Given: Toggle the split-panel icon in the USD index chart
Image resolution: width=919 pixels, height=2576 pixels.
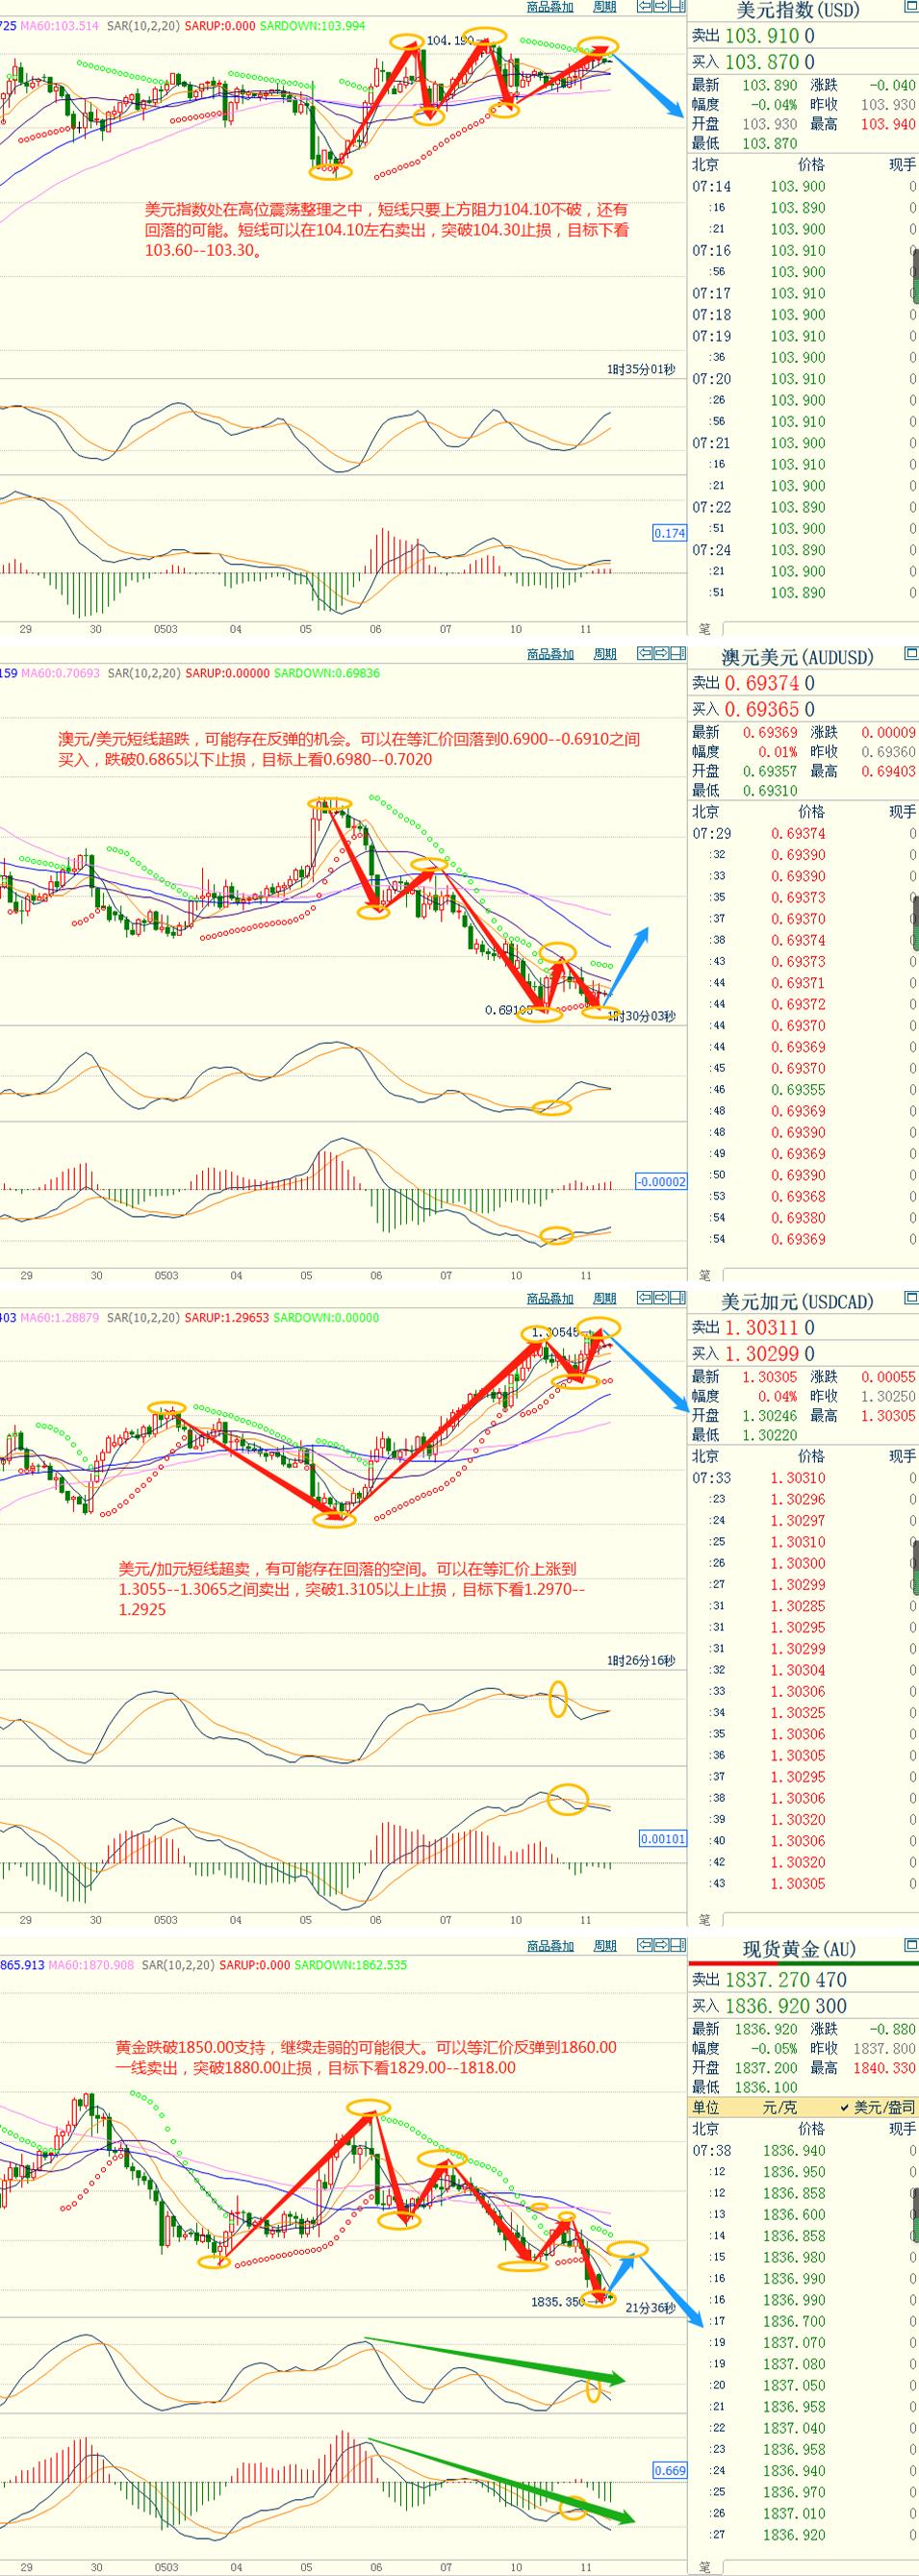Looking at the screenshot, I should pyautogui.click(x=679, y=7).
